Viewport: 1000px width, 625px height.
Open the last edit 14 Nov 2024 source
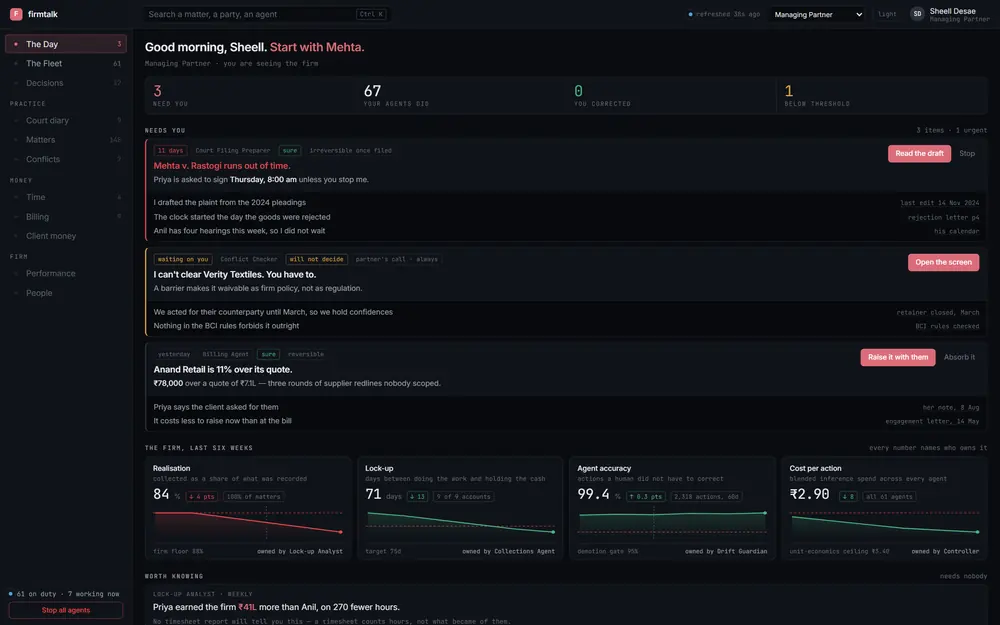[x=939, y=203]
